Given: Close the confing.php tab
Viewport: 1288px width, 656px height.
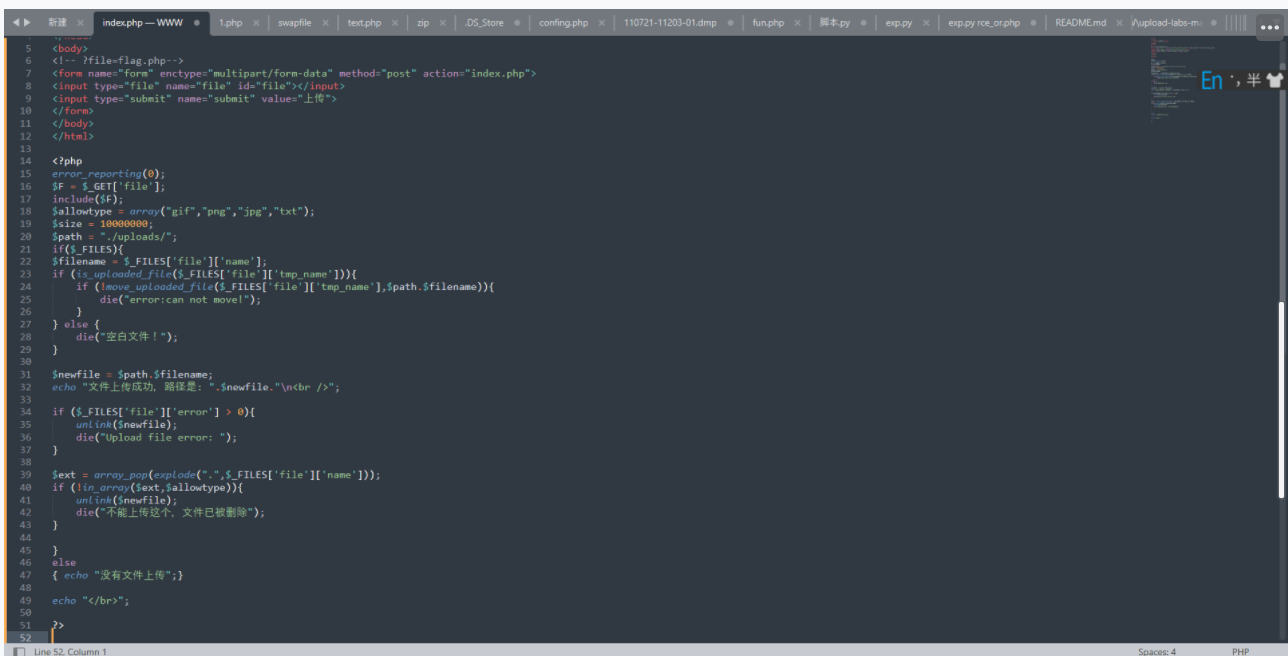Looking at the screenshot, I should (602, 22).
